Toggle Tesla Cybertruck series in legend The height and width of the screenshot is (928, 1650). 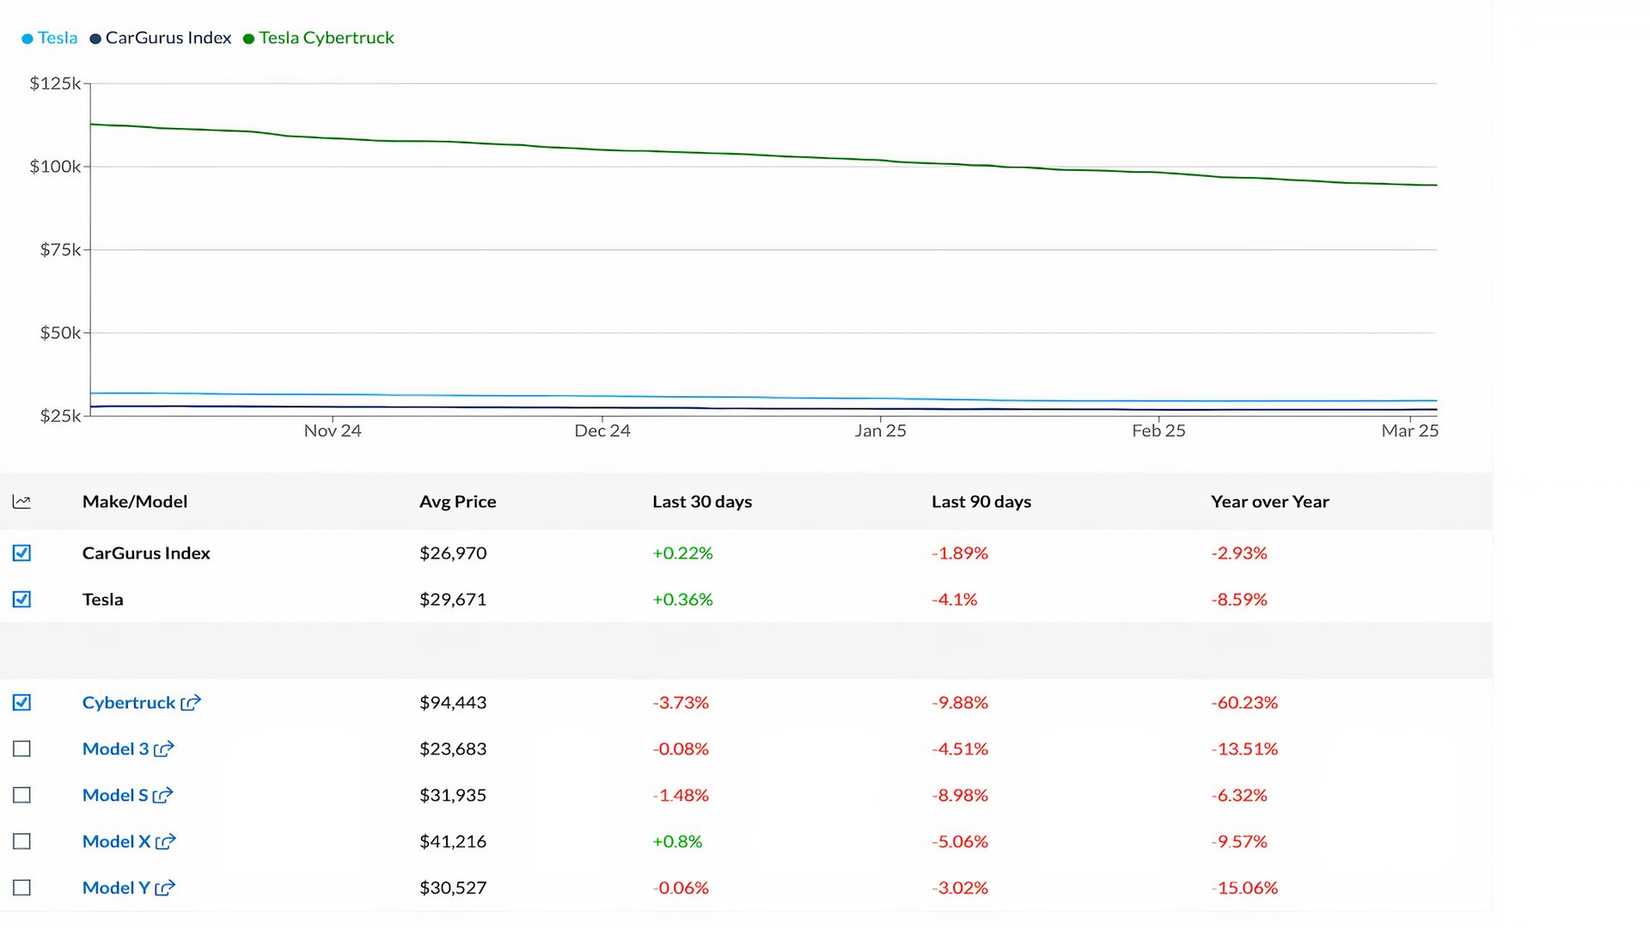point(319,38)
